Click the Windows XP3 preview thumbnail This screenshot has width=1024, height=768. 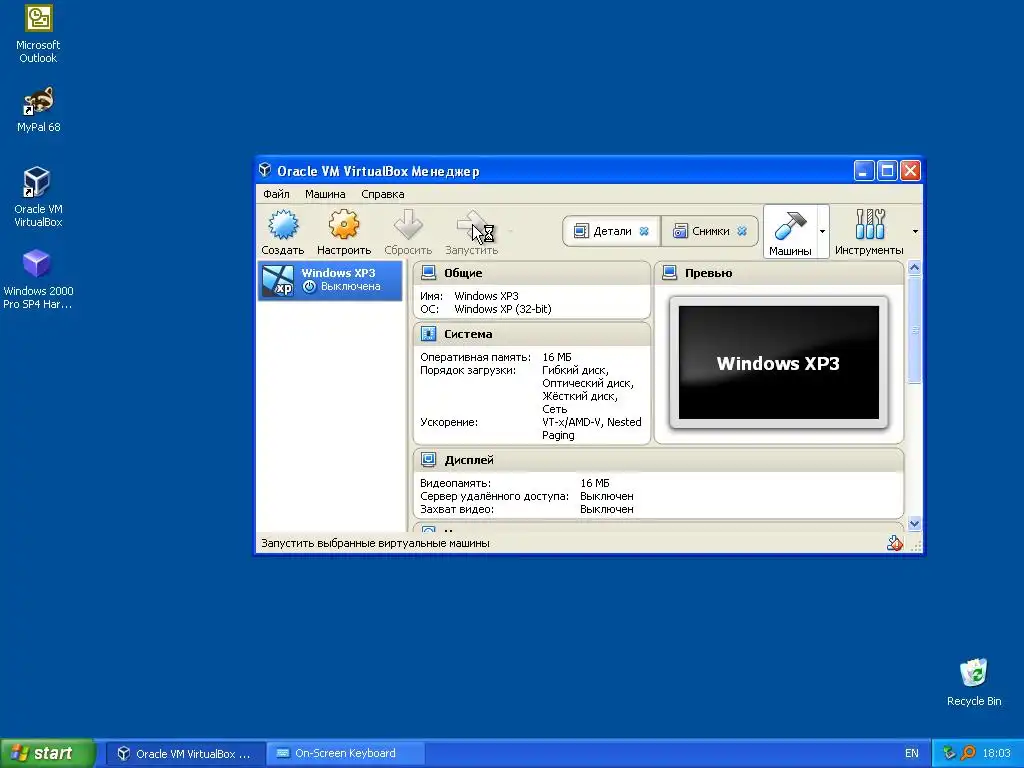(x=778, y=363)
